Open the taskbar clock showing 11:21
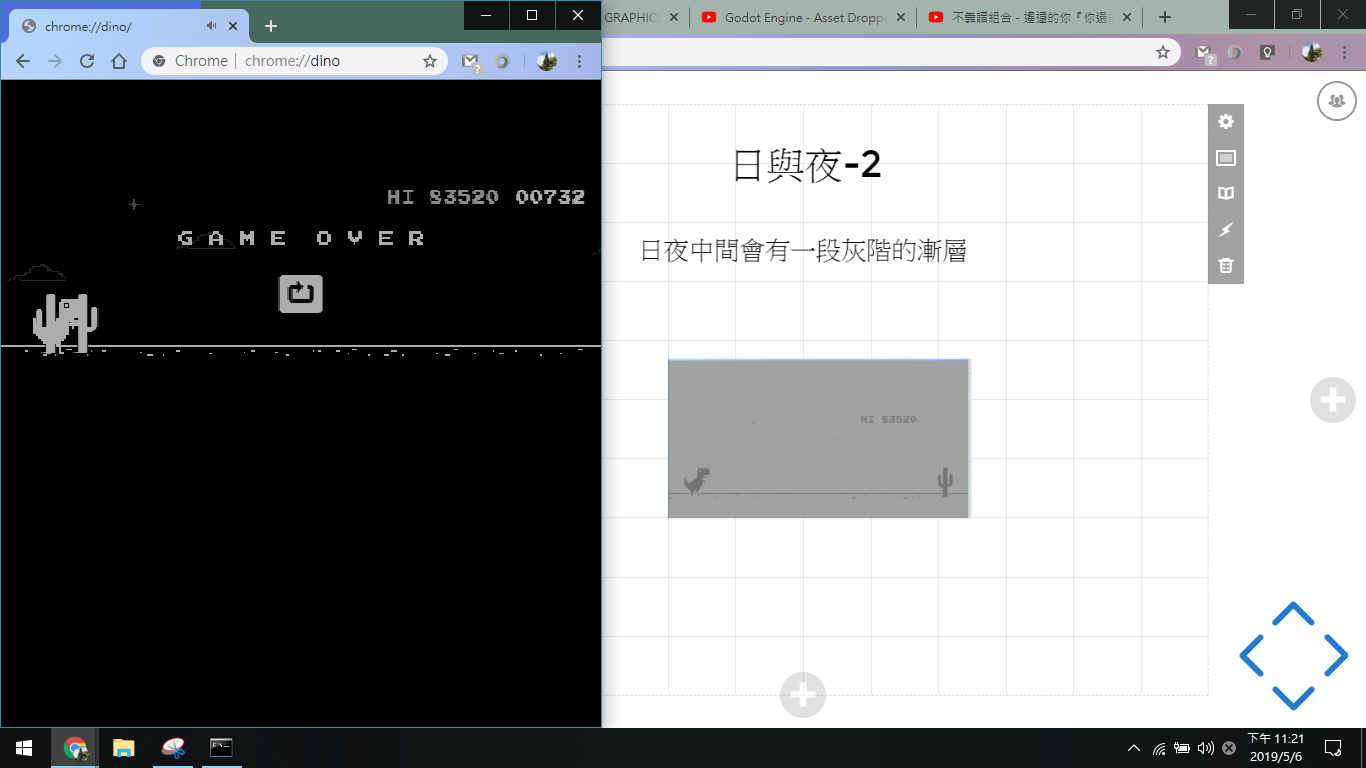The image size is (1366, 768). coord(1275,747)
